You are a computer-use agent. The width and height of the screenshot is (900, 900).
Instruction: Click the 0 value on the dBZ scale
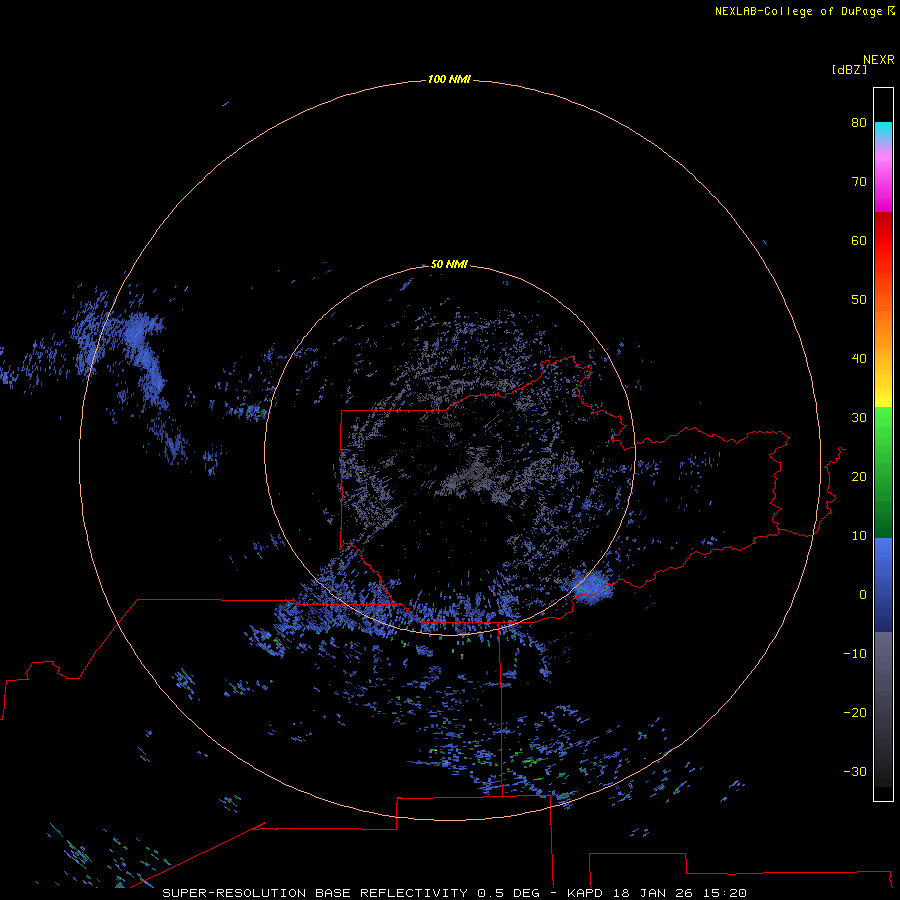pos(863,595)
